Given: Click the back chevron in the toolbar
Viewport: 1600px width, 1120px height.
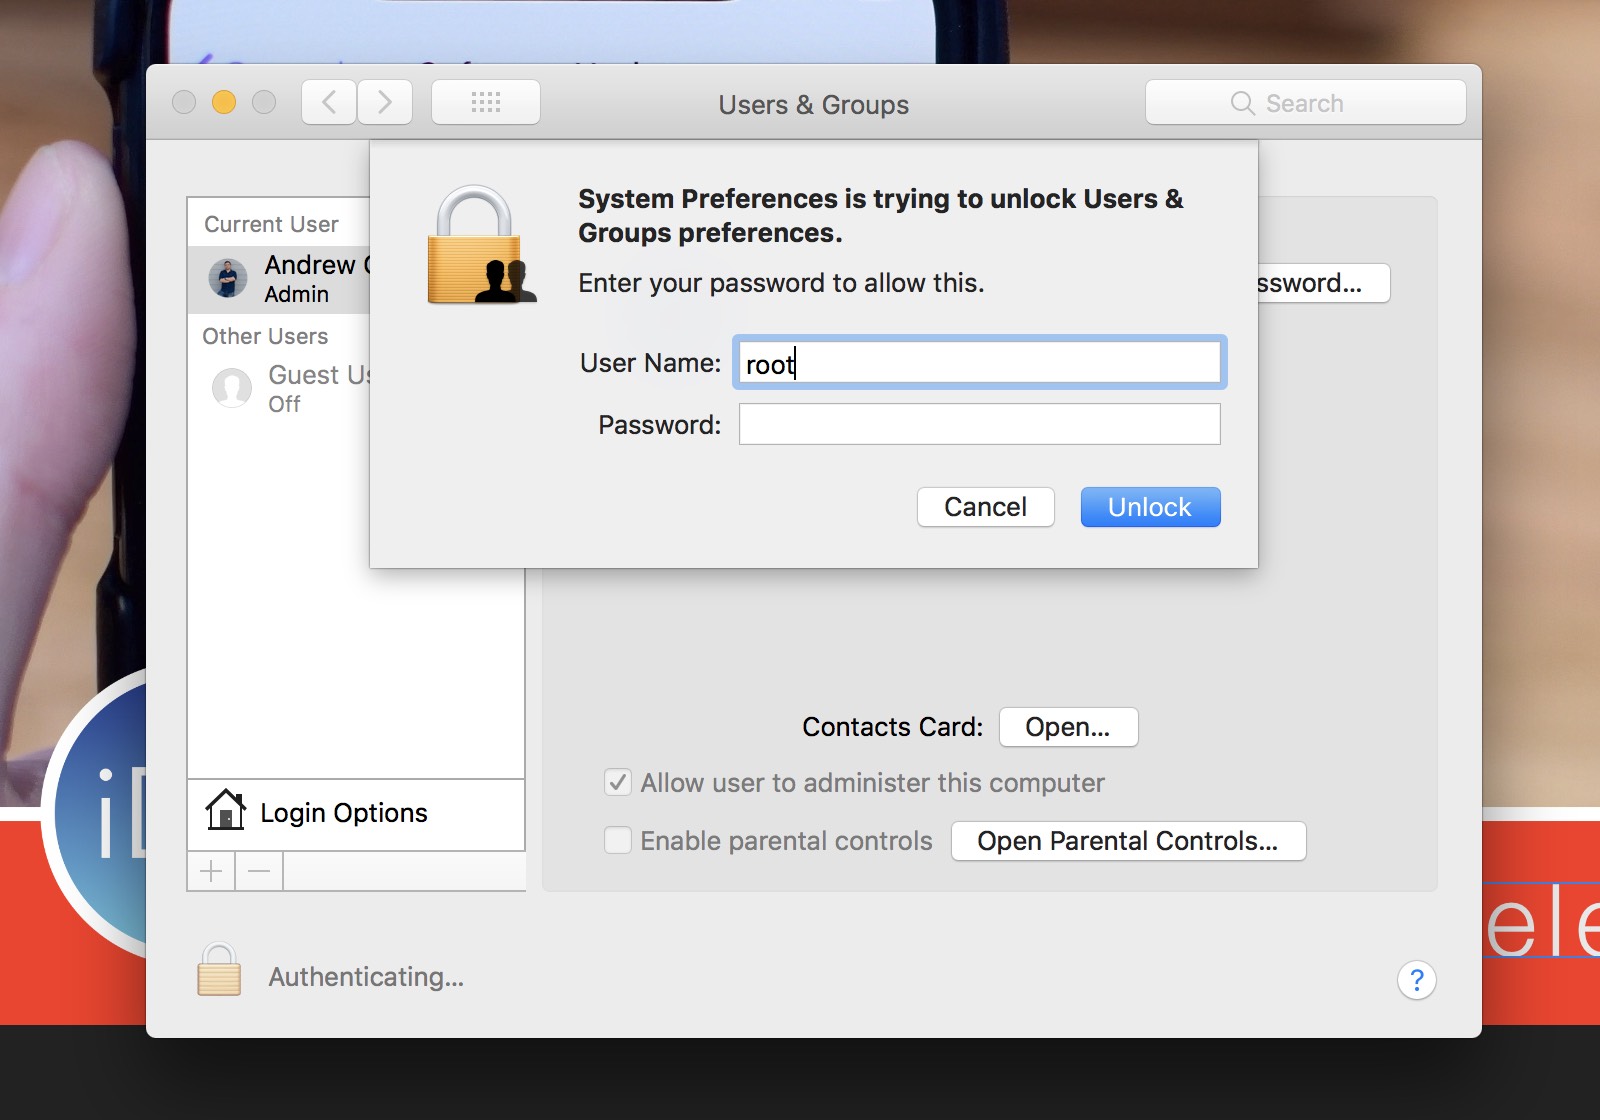Looking at the screenshot, I should pyautogui.click(x=328, y=101).
